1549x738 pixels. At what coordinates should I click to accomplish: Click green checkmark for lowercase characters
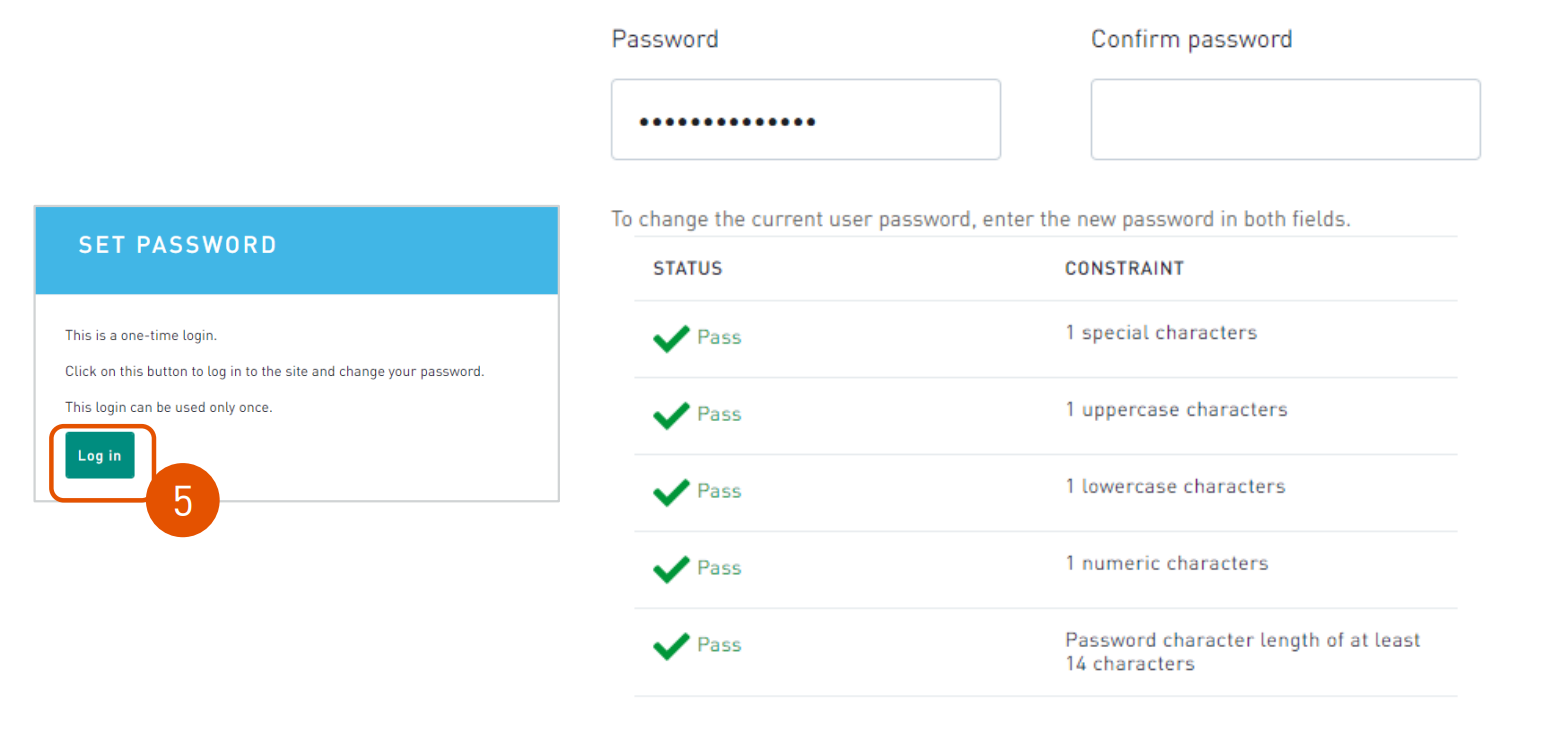coord(671,492)
